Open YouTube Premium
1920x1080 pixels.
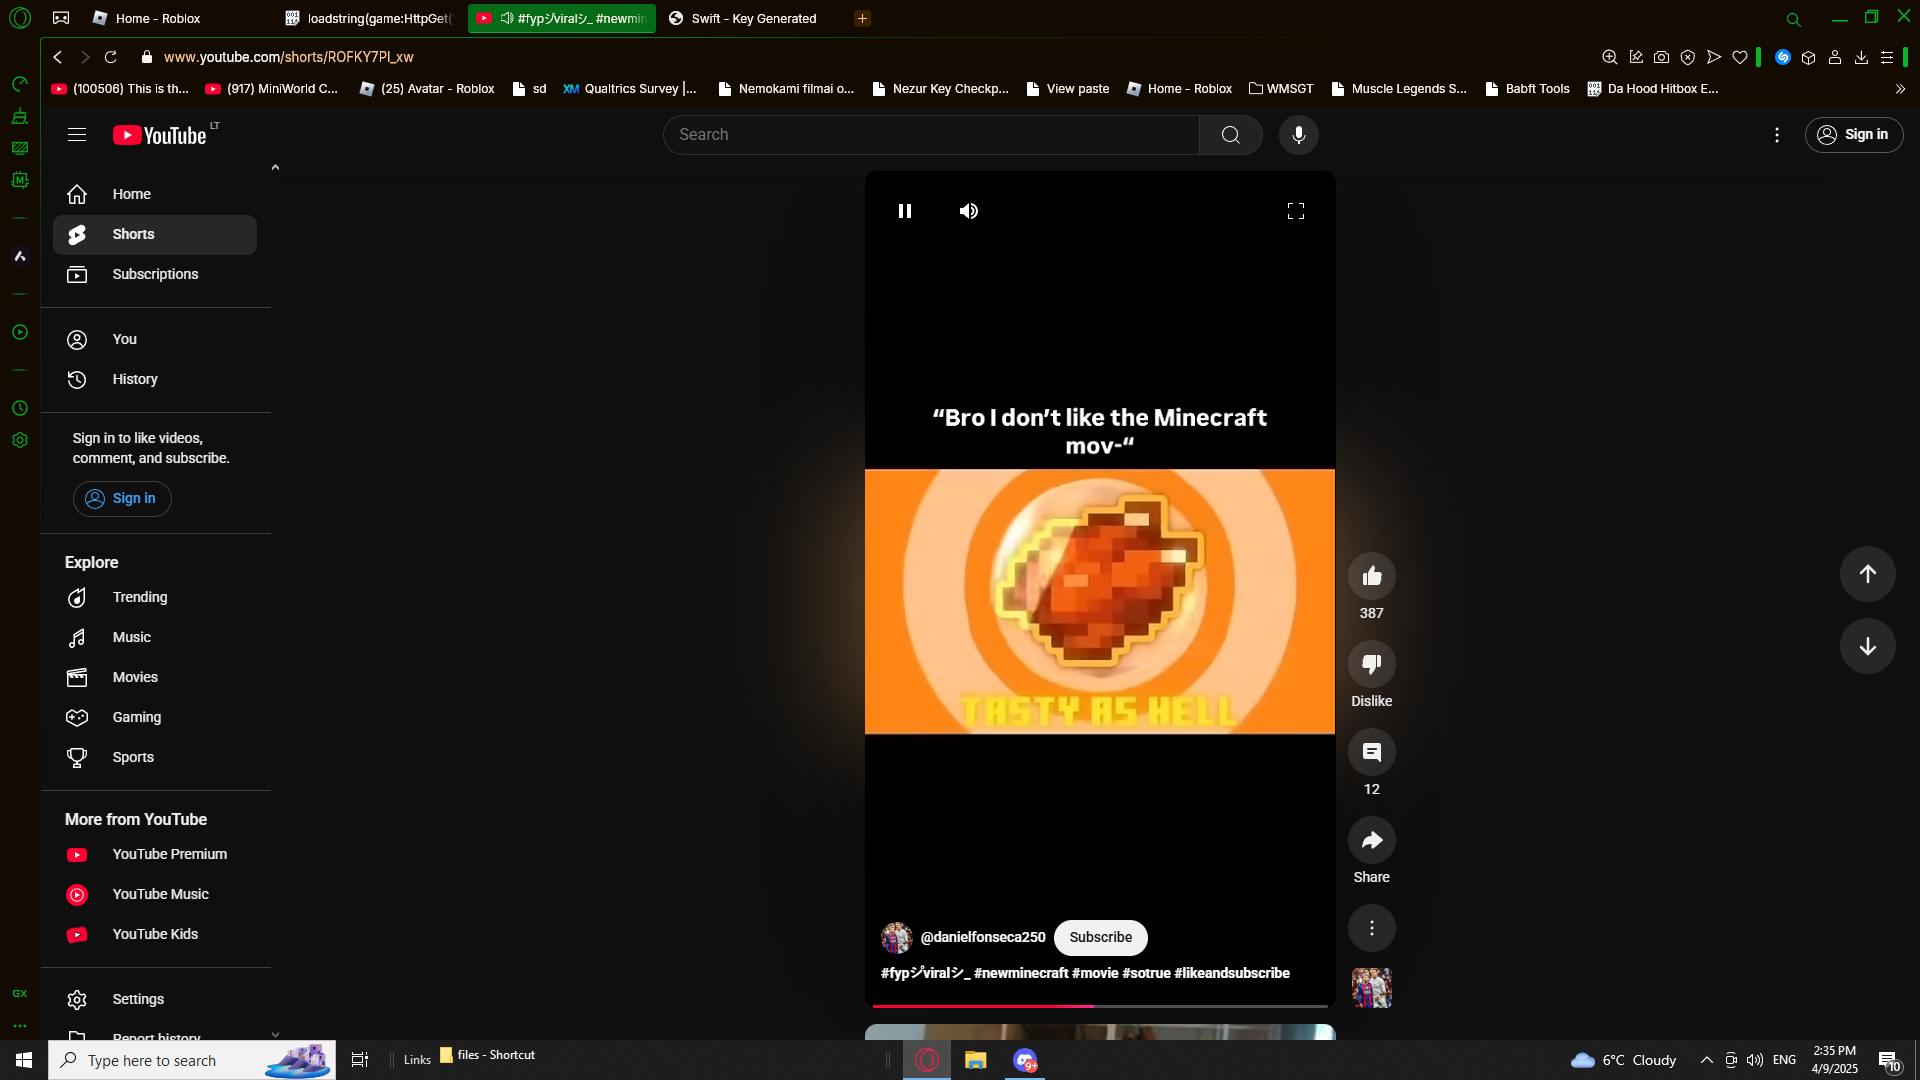(155, 855)
